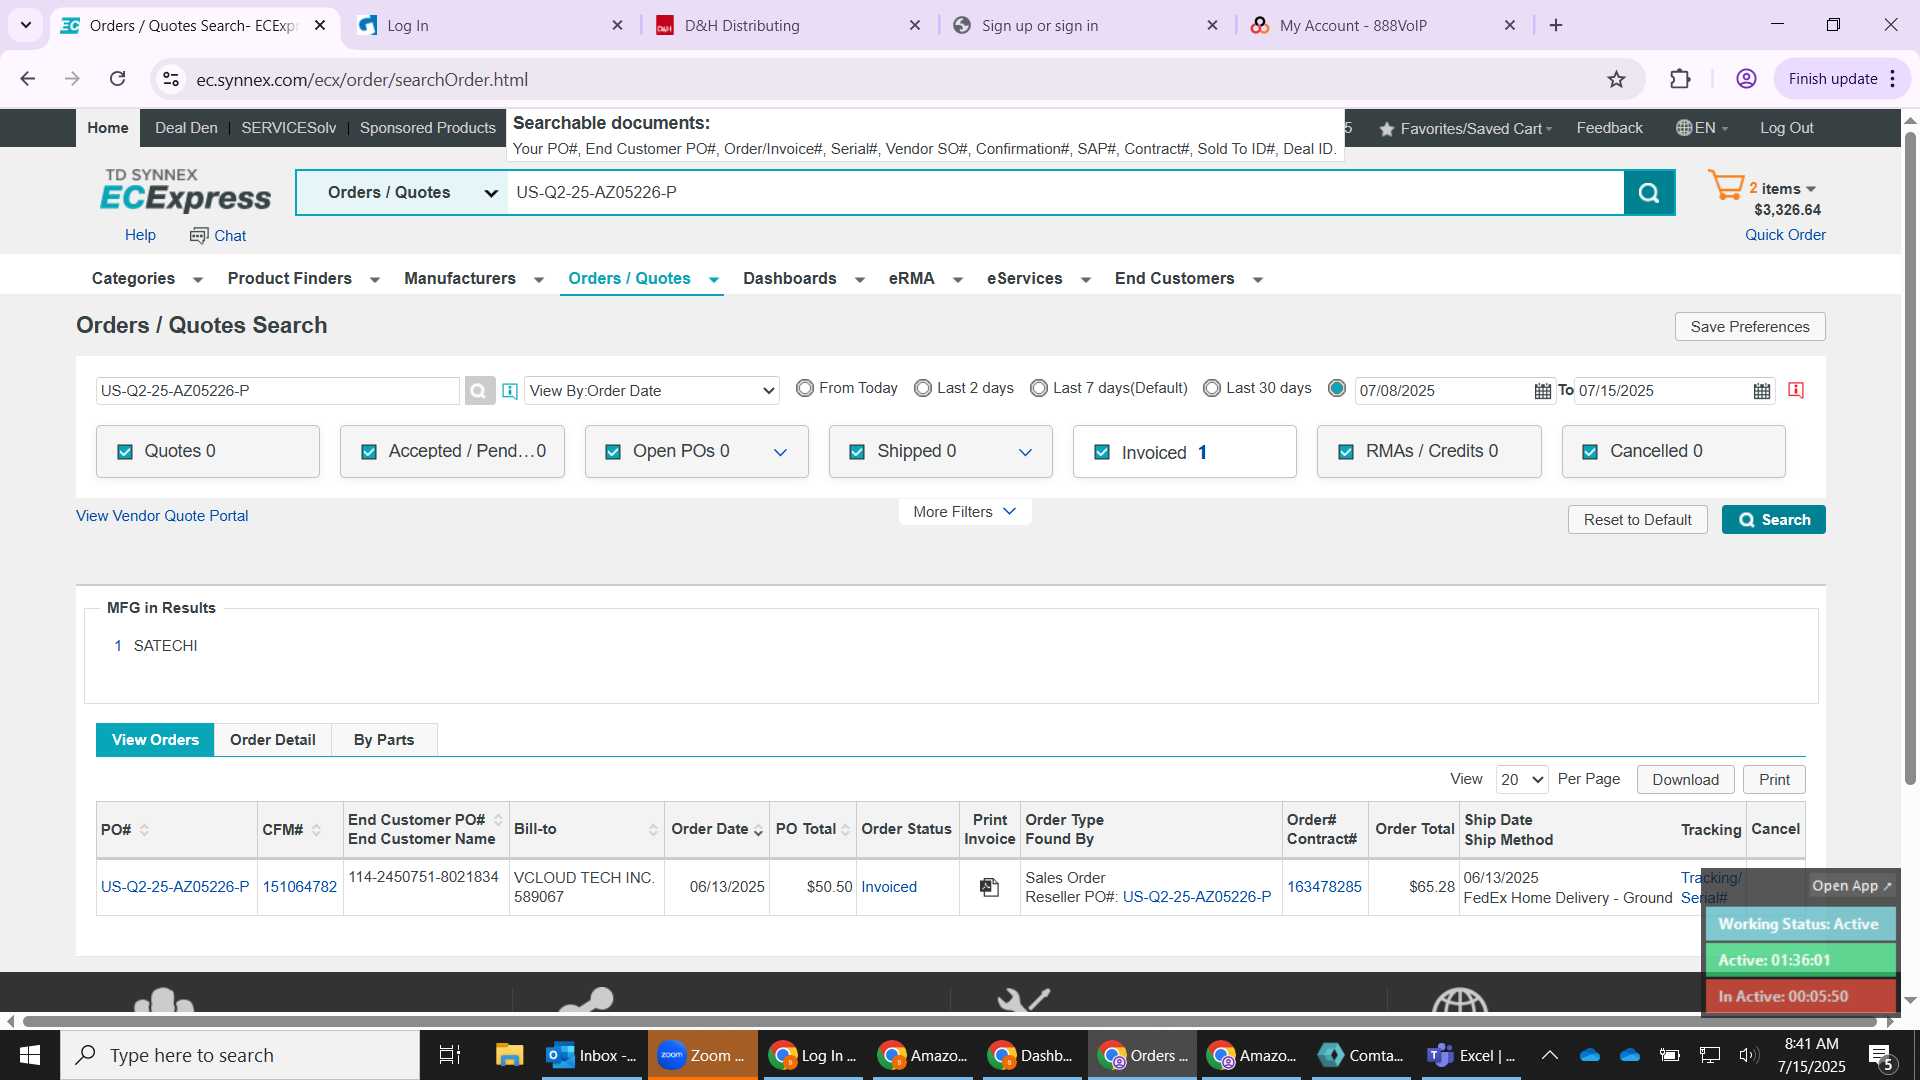Screen dimensions: 1920x1080
Task: Click the EN language globe icon
Action: [1684, 128]
